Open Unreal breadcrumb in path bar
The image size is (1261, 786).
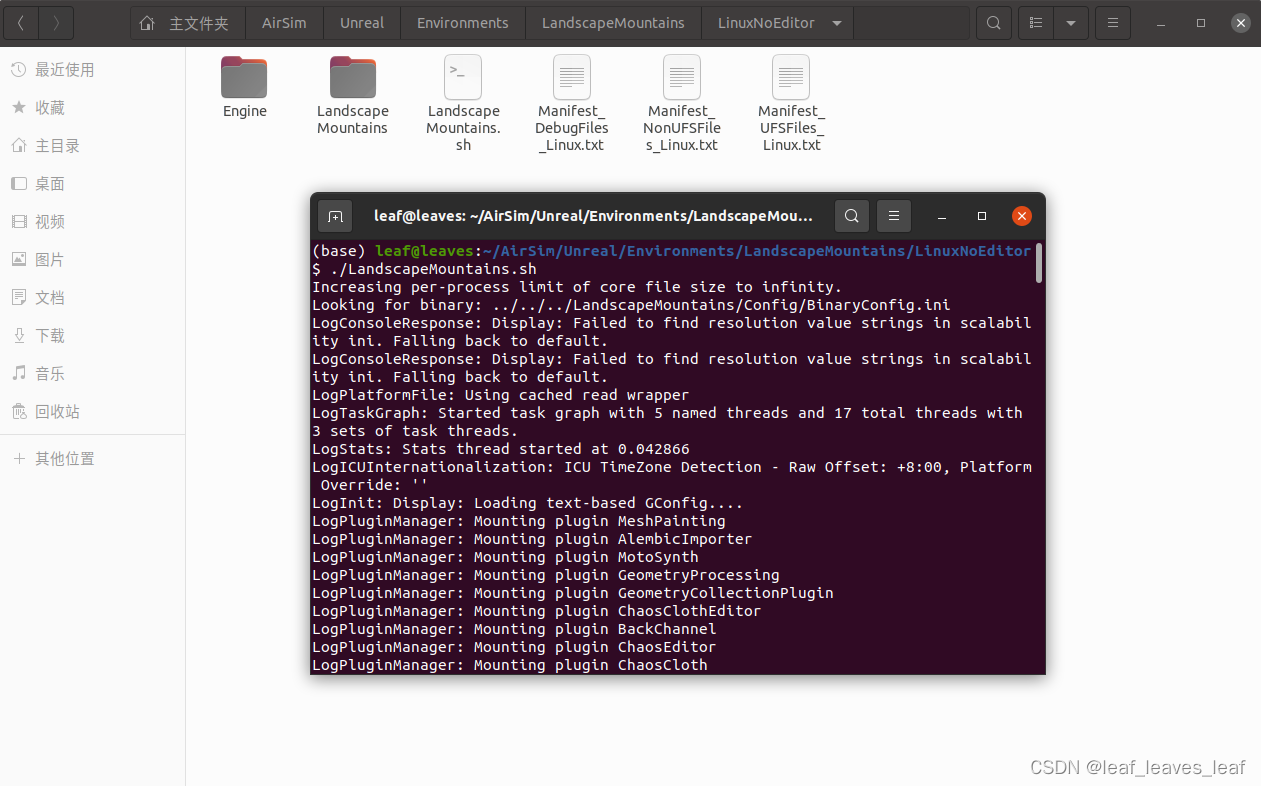pyautogui.click(x=362, y=23)
